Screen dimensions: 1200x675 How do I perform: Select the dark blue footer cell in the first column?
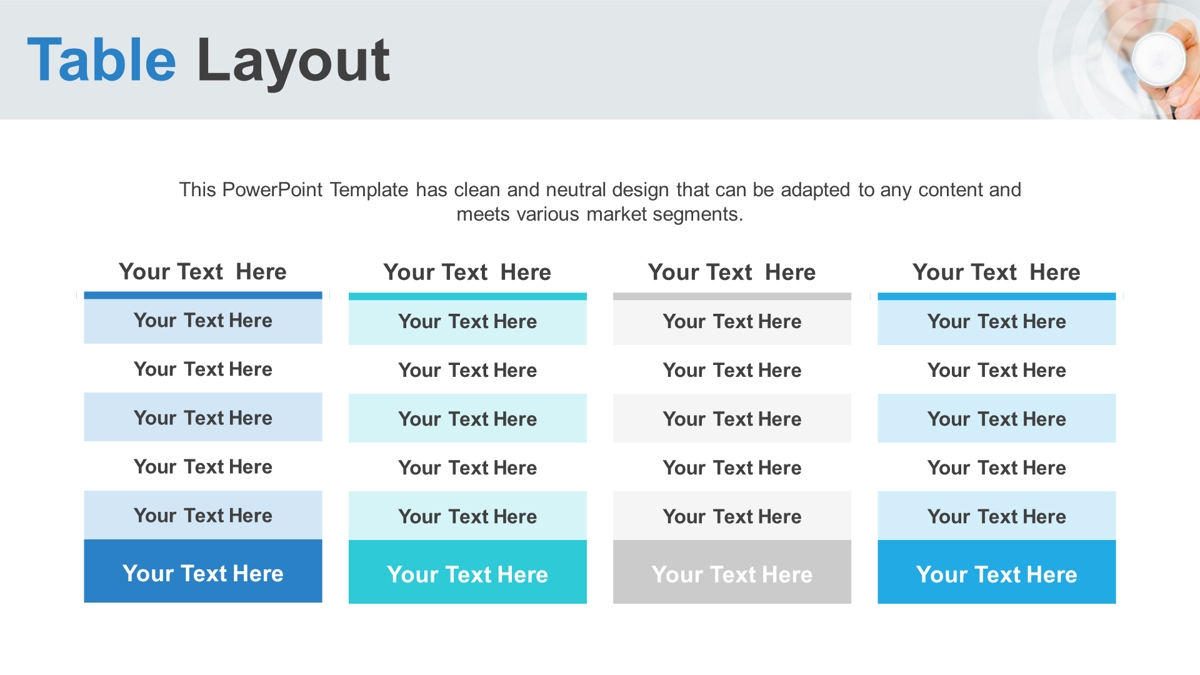point(203,571)
